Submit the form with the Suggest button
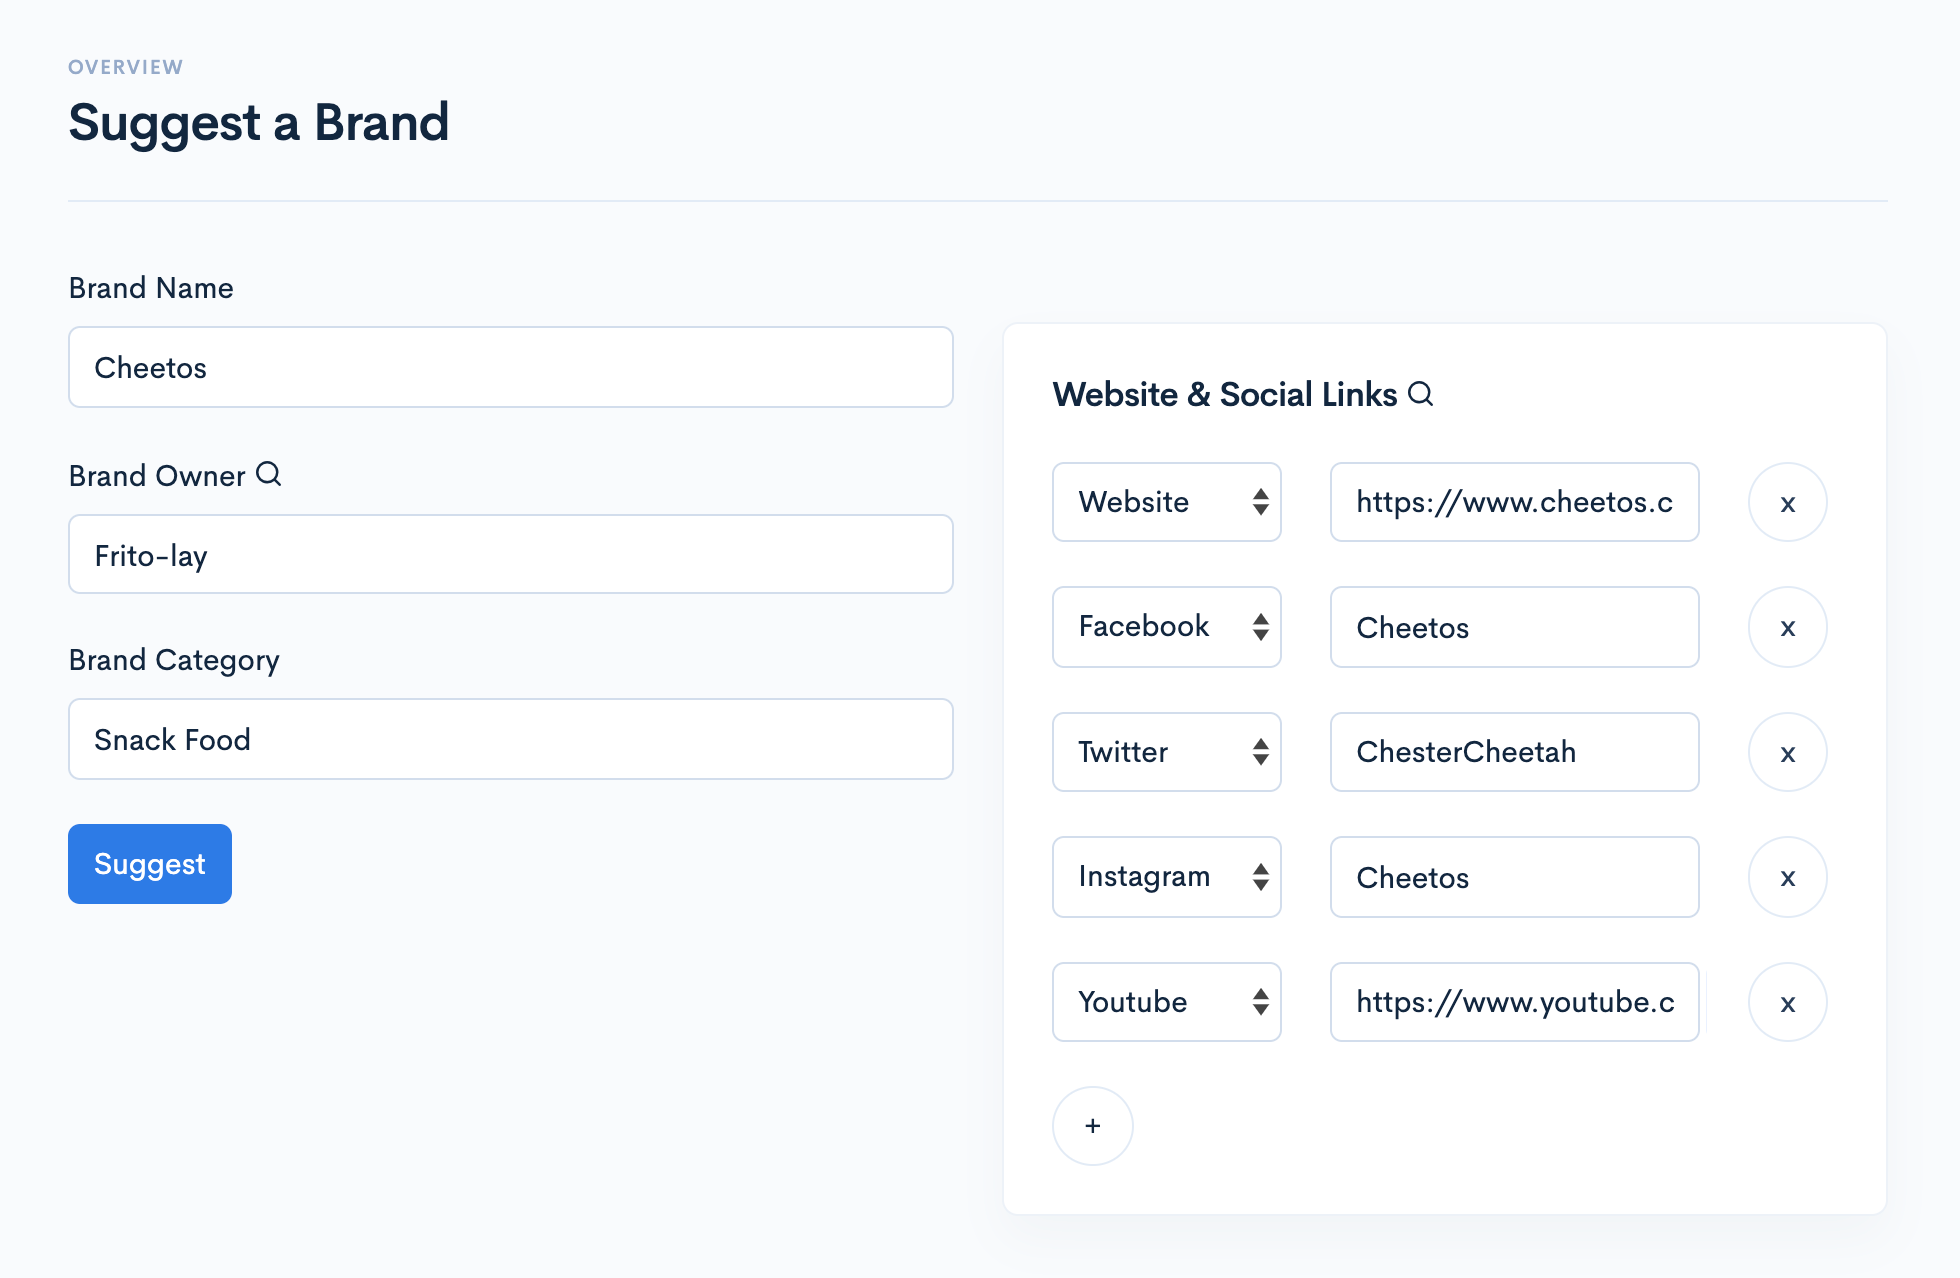Image resolution: width=1960 pixels, height=1278 pixels. pos(150,864)
